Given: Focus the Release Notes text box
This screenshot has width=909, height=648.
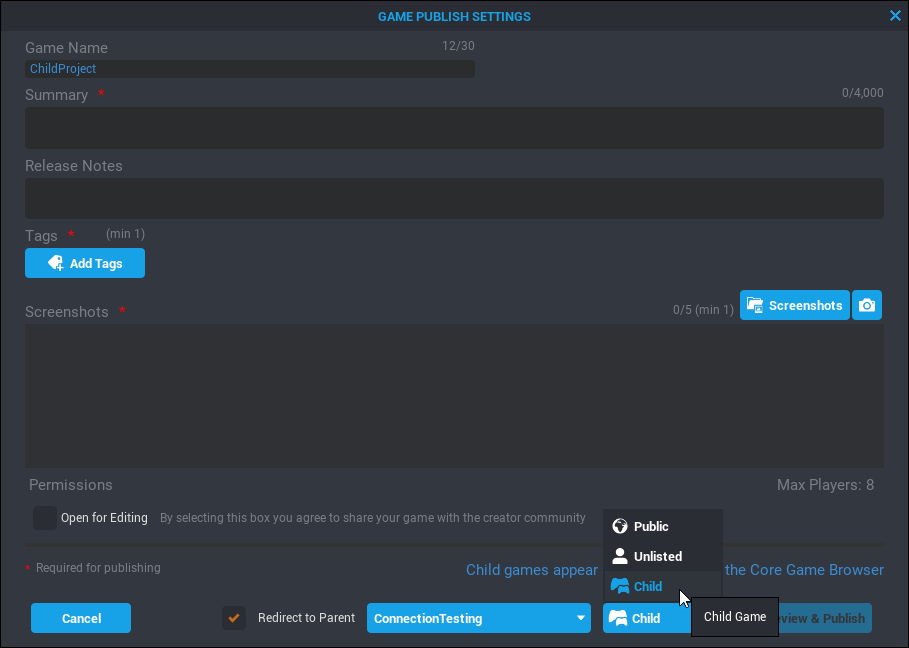Looking at the screenshot, I should [x=454, y=198].
